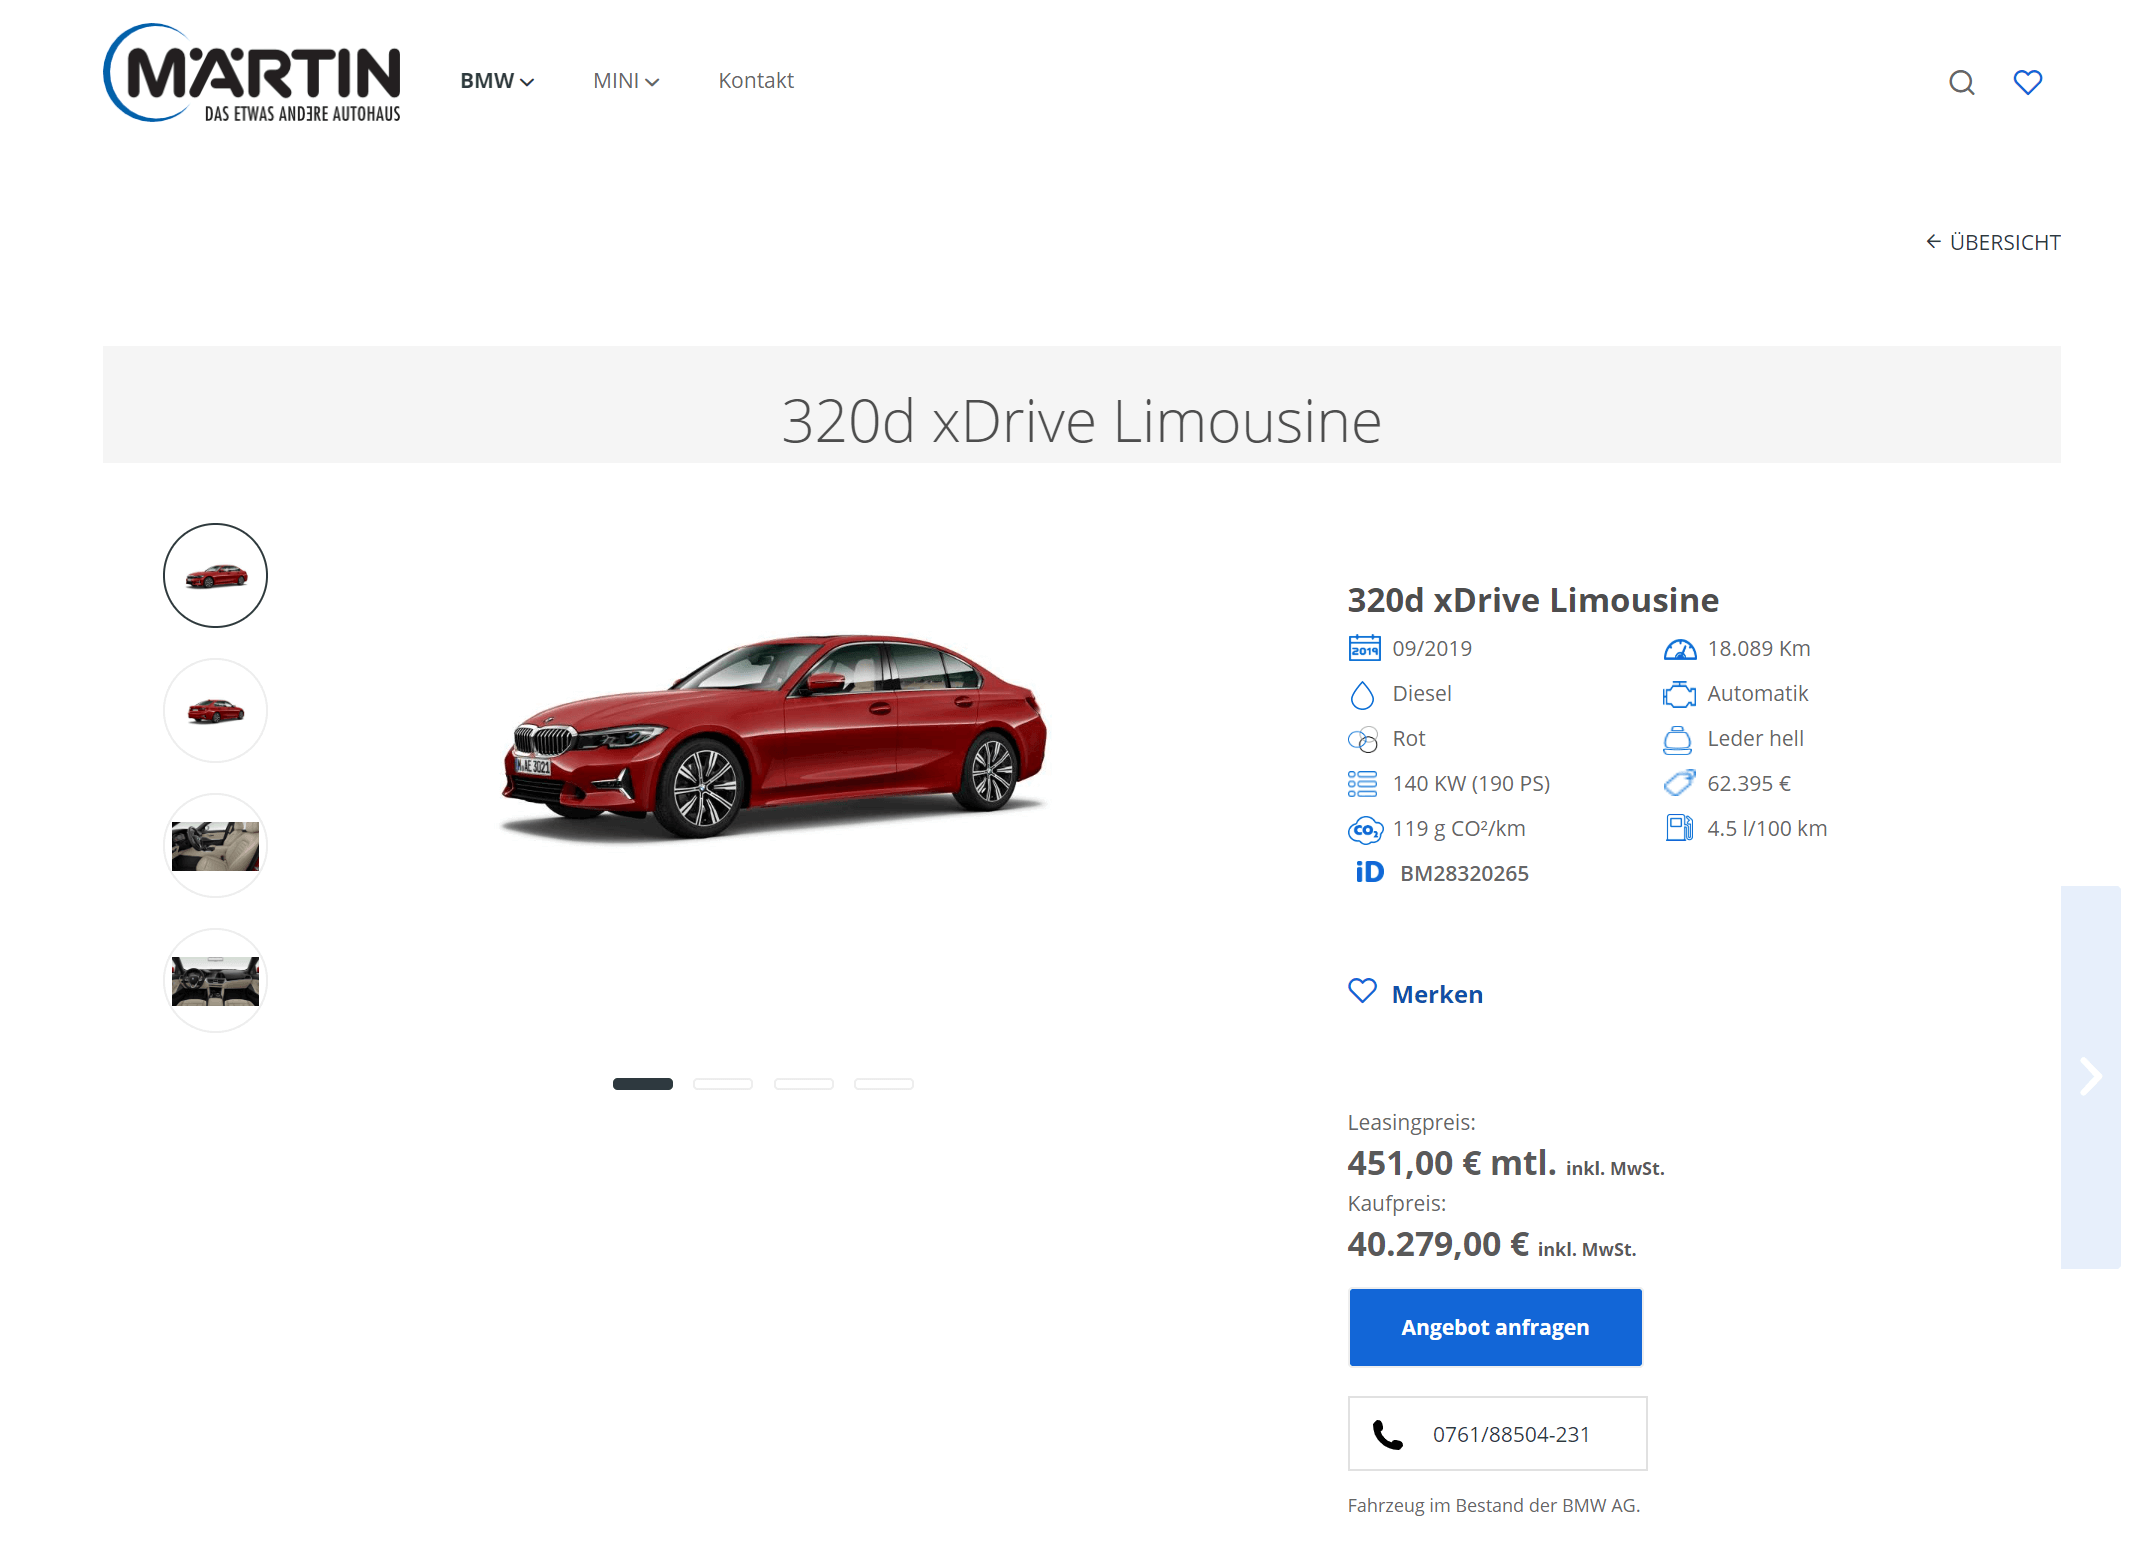
Task: Click the Martin Autohaus logo
Action: [252, 73]
